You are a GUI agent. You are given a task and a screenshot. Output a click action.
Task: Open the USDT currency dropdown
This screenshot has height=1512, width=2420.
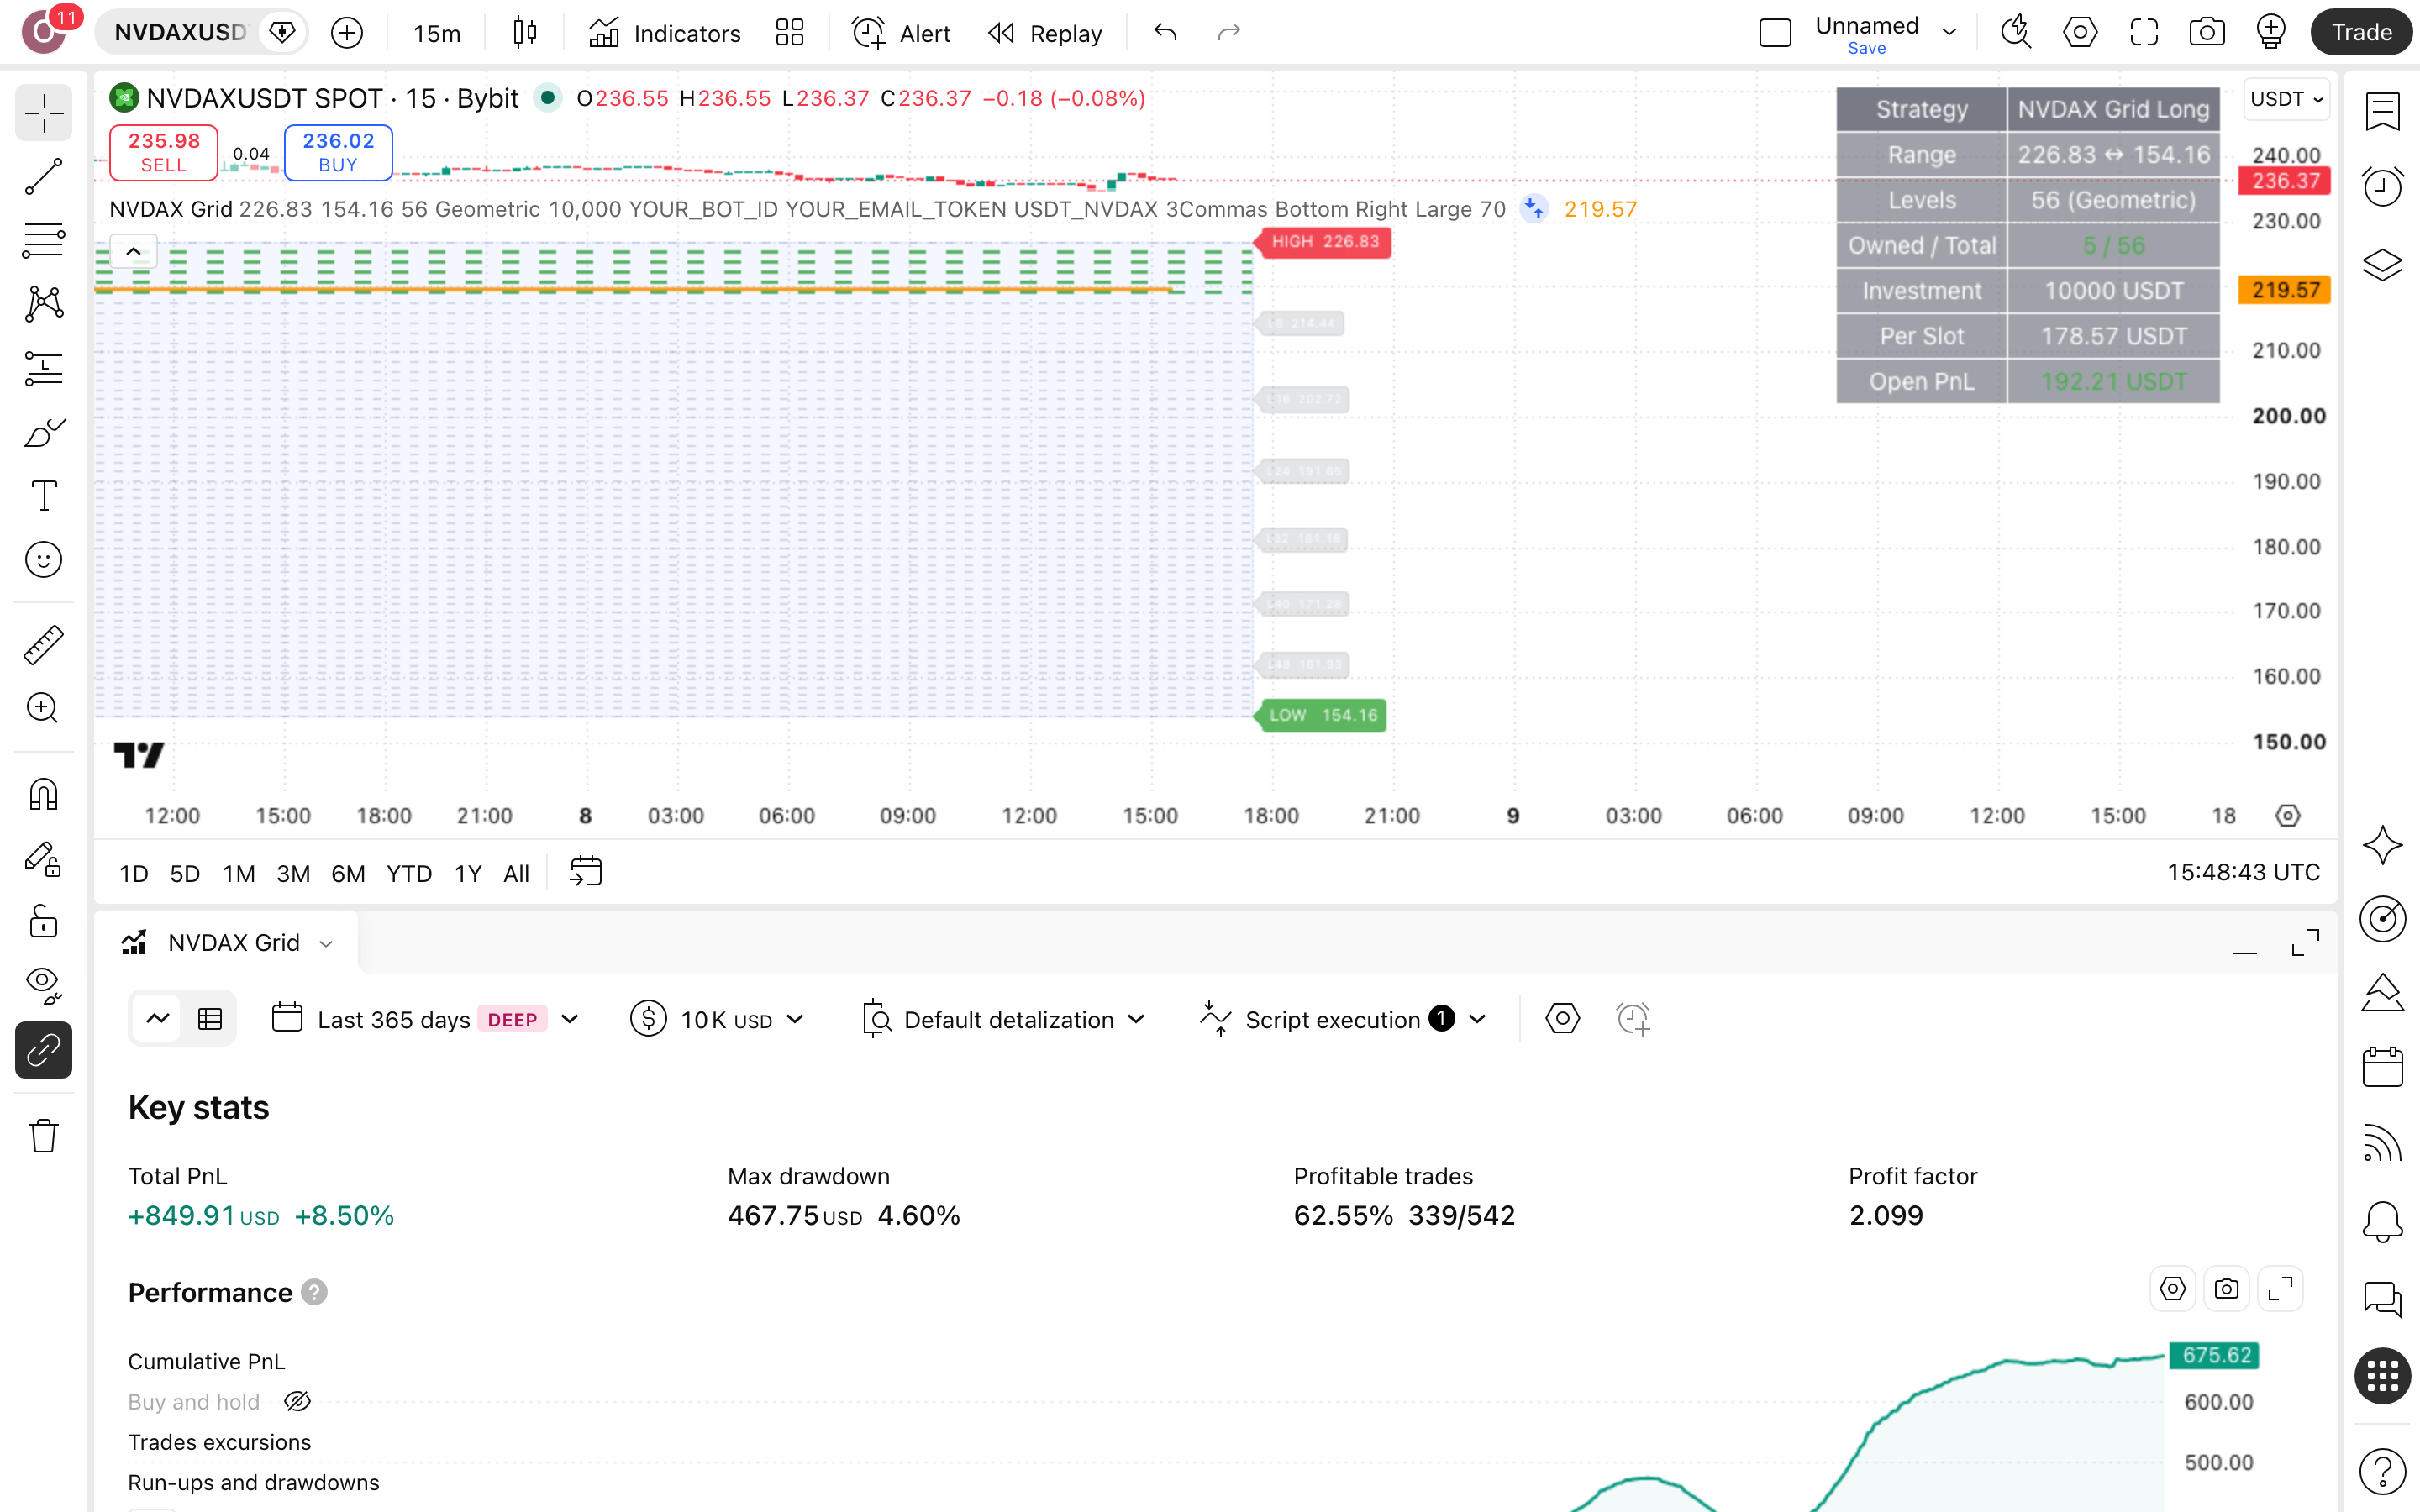pos(2286,99)
